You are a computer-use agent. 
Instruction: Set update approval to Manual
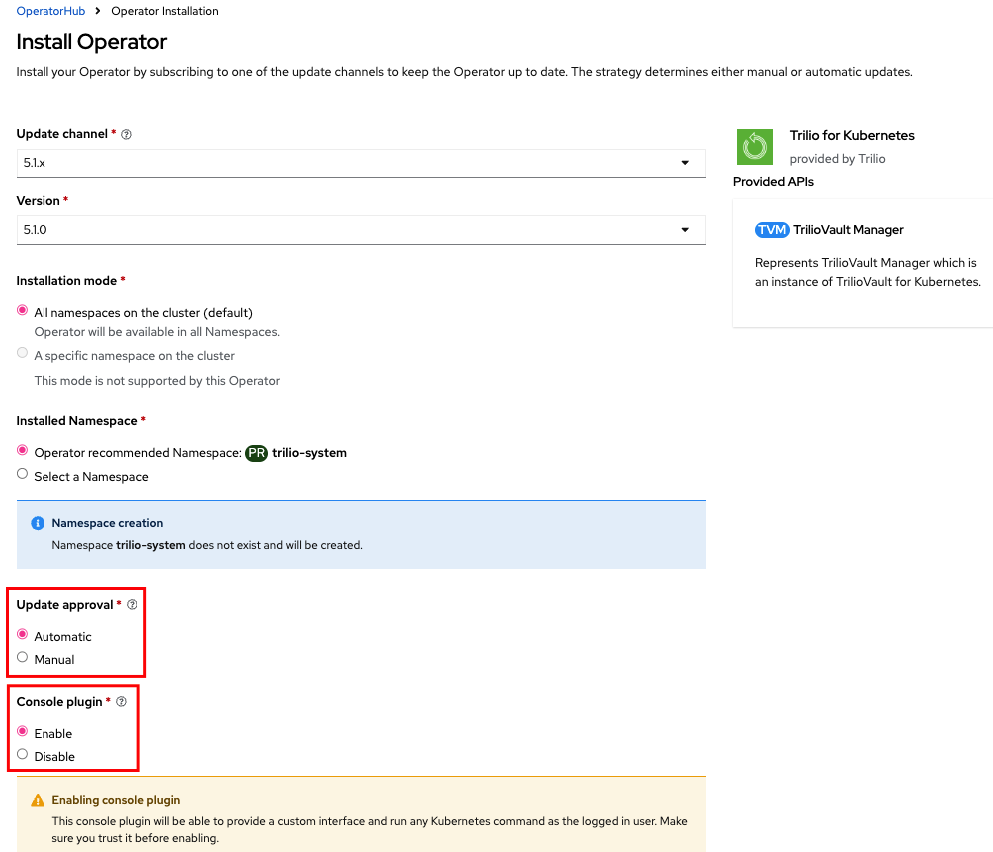[23, 658]
